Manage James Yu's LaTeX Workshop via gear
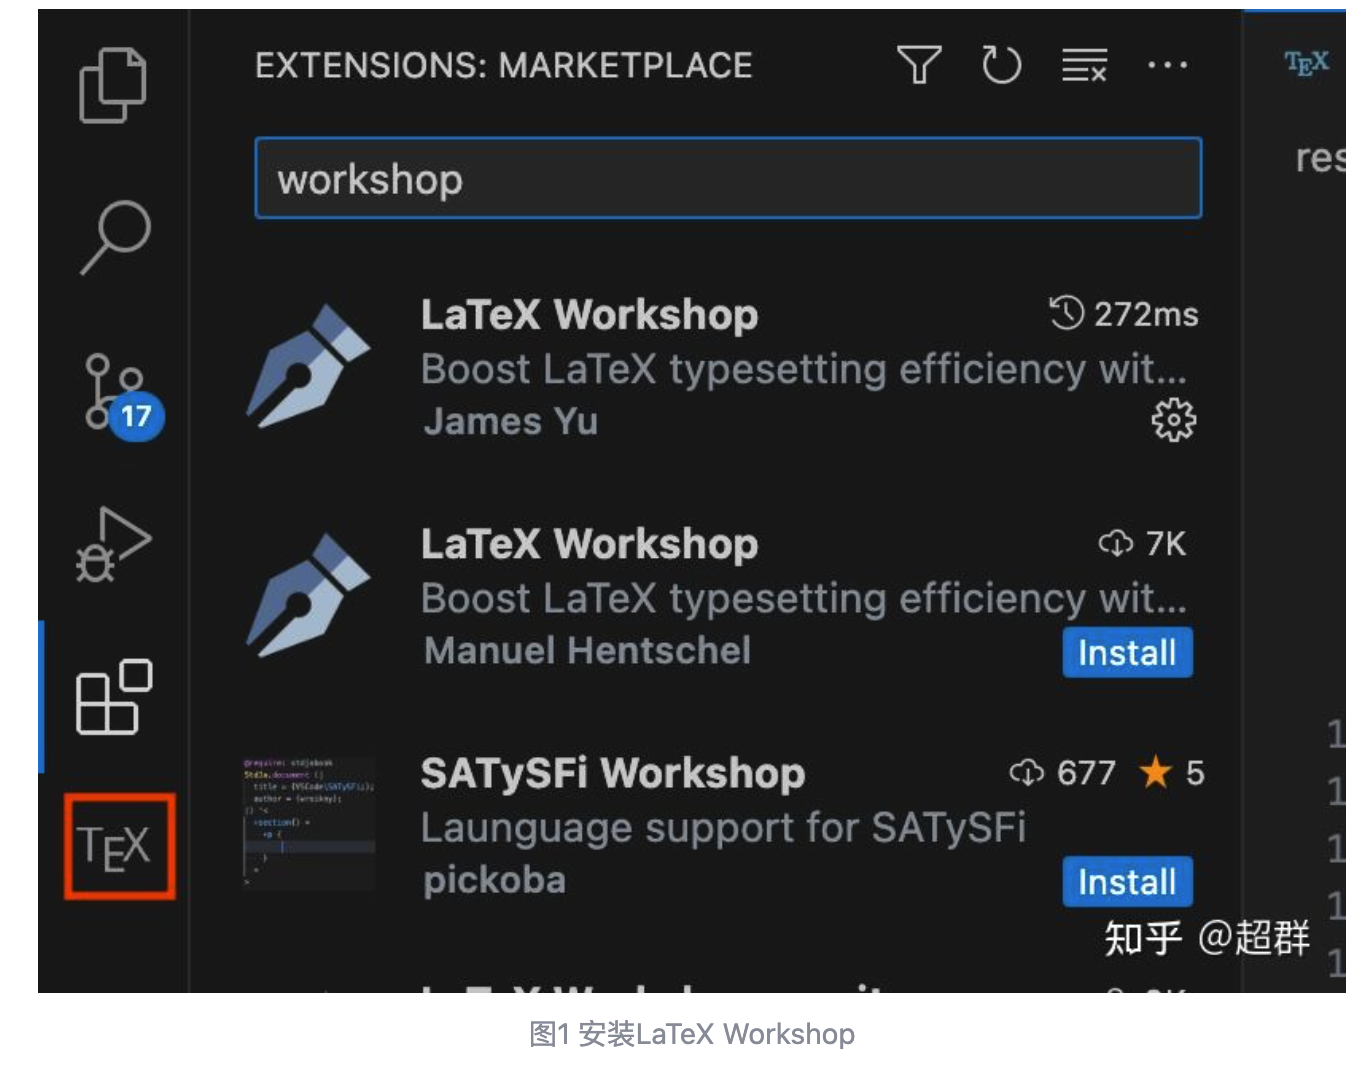Screen dimensions: 1352x1076 coord(1174,420)
